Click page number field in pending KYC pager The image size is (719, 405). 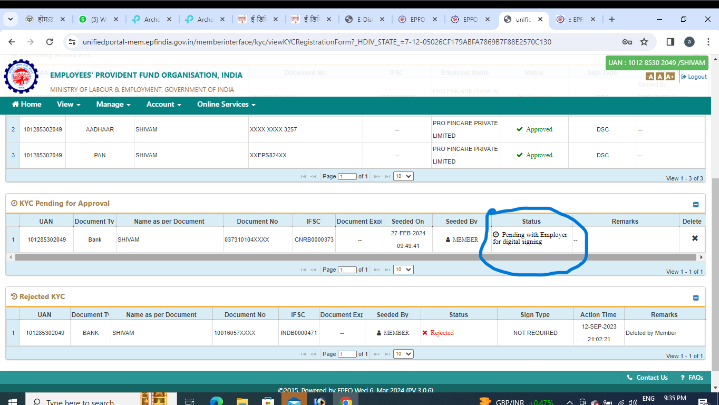(347, 269)
